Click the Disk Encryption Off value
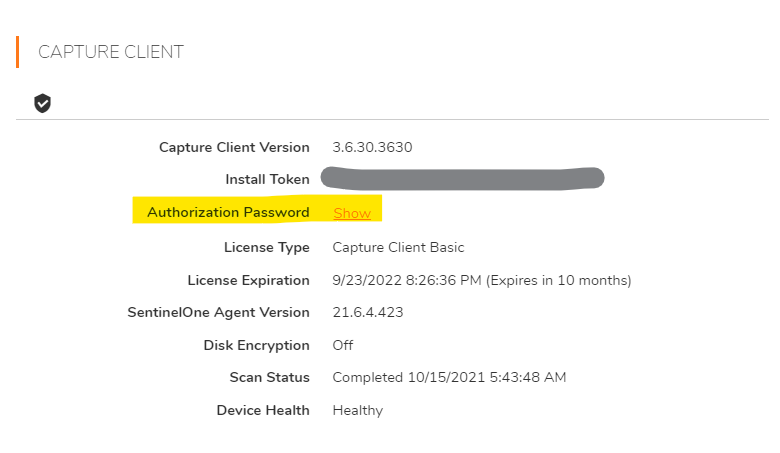The height and width of the screenshot is (453, 780). (x=343, y=345)
